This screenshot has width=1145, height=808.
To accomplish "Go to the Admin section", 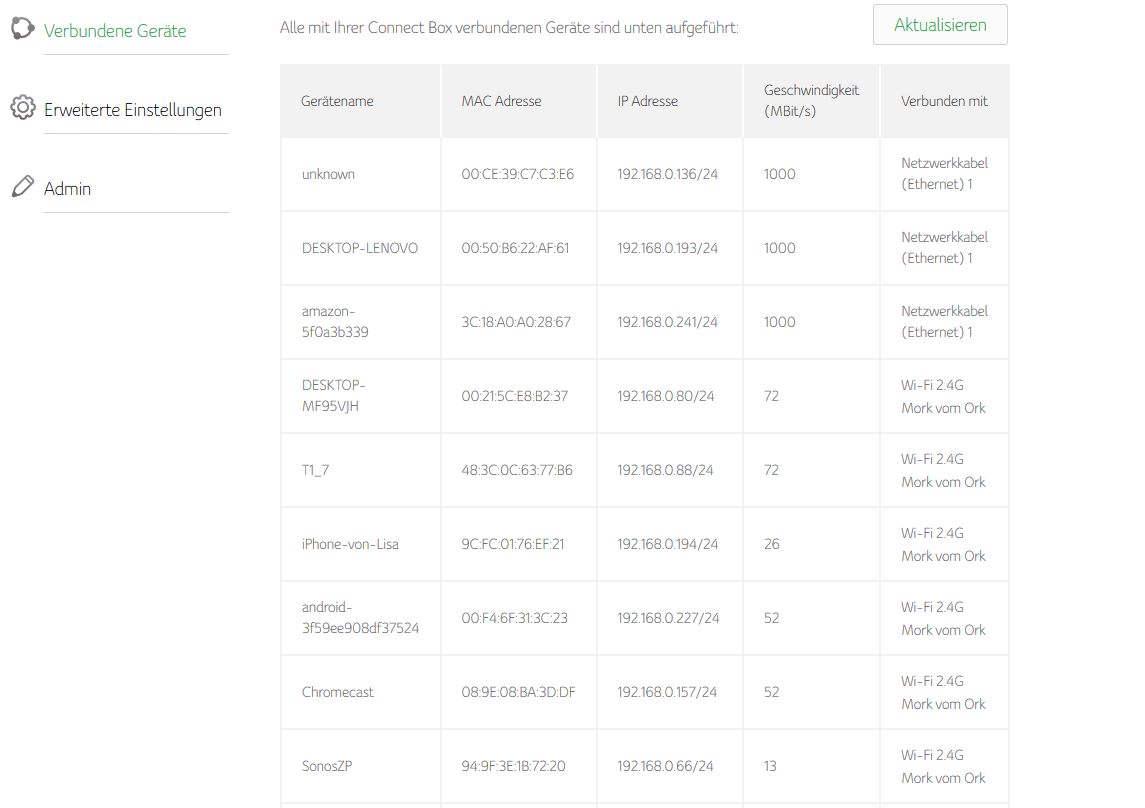I will pyautogui.click(x=67, y=189).
